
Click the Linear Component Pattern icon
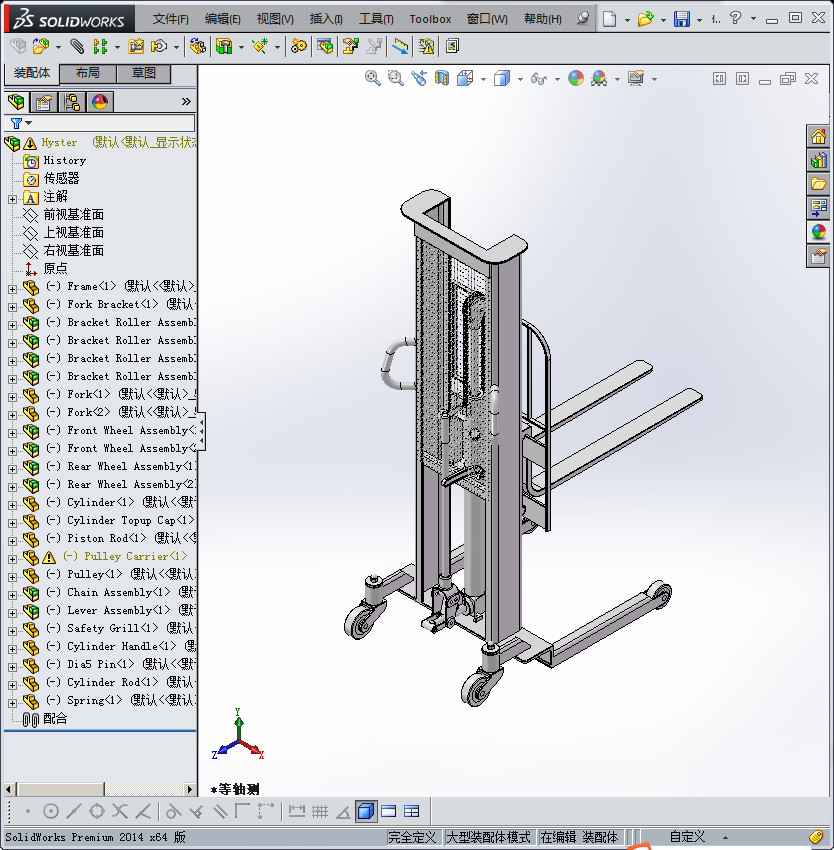coord(100,47)
